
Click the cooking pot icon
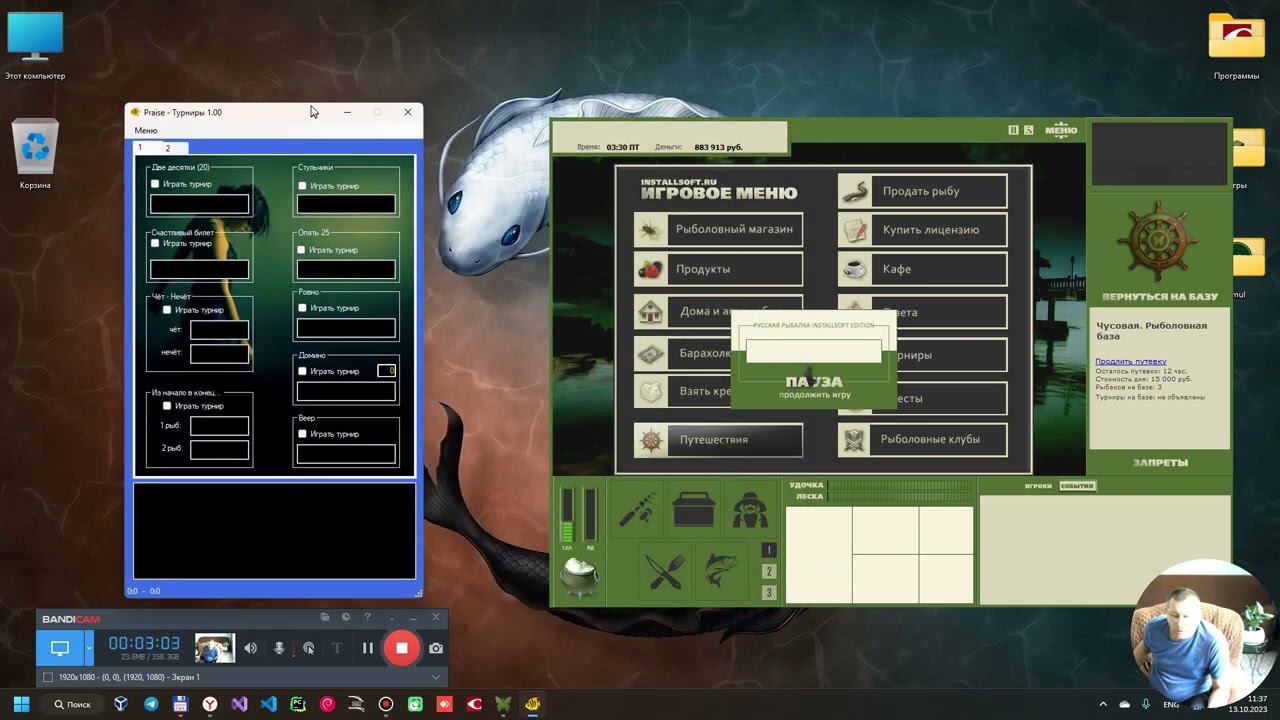point(579,576)
